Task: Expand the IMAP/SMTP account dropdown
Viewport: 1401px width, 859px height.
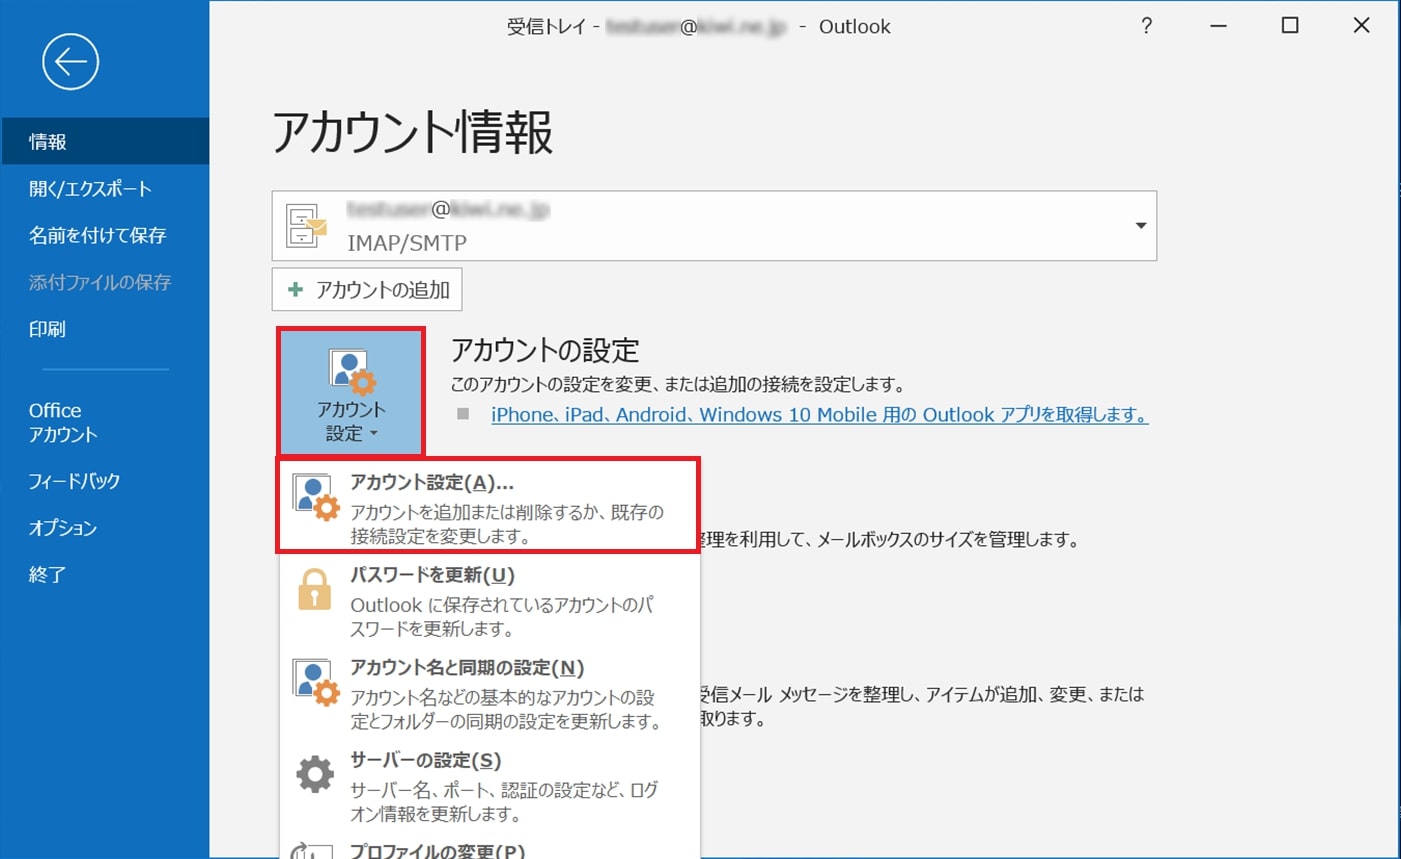Action: 1140,226
